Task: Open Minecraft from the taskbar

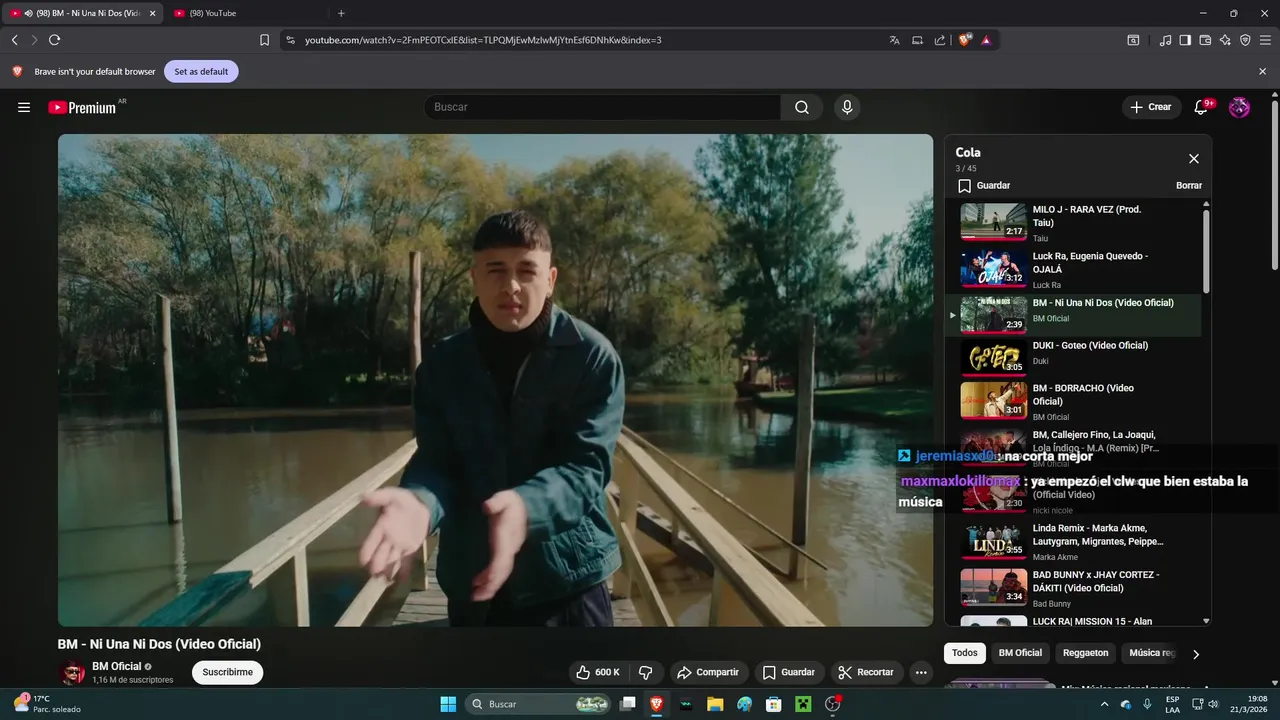Action: point(802,704)
